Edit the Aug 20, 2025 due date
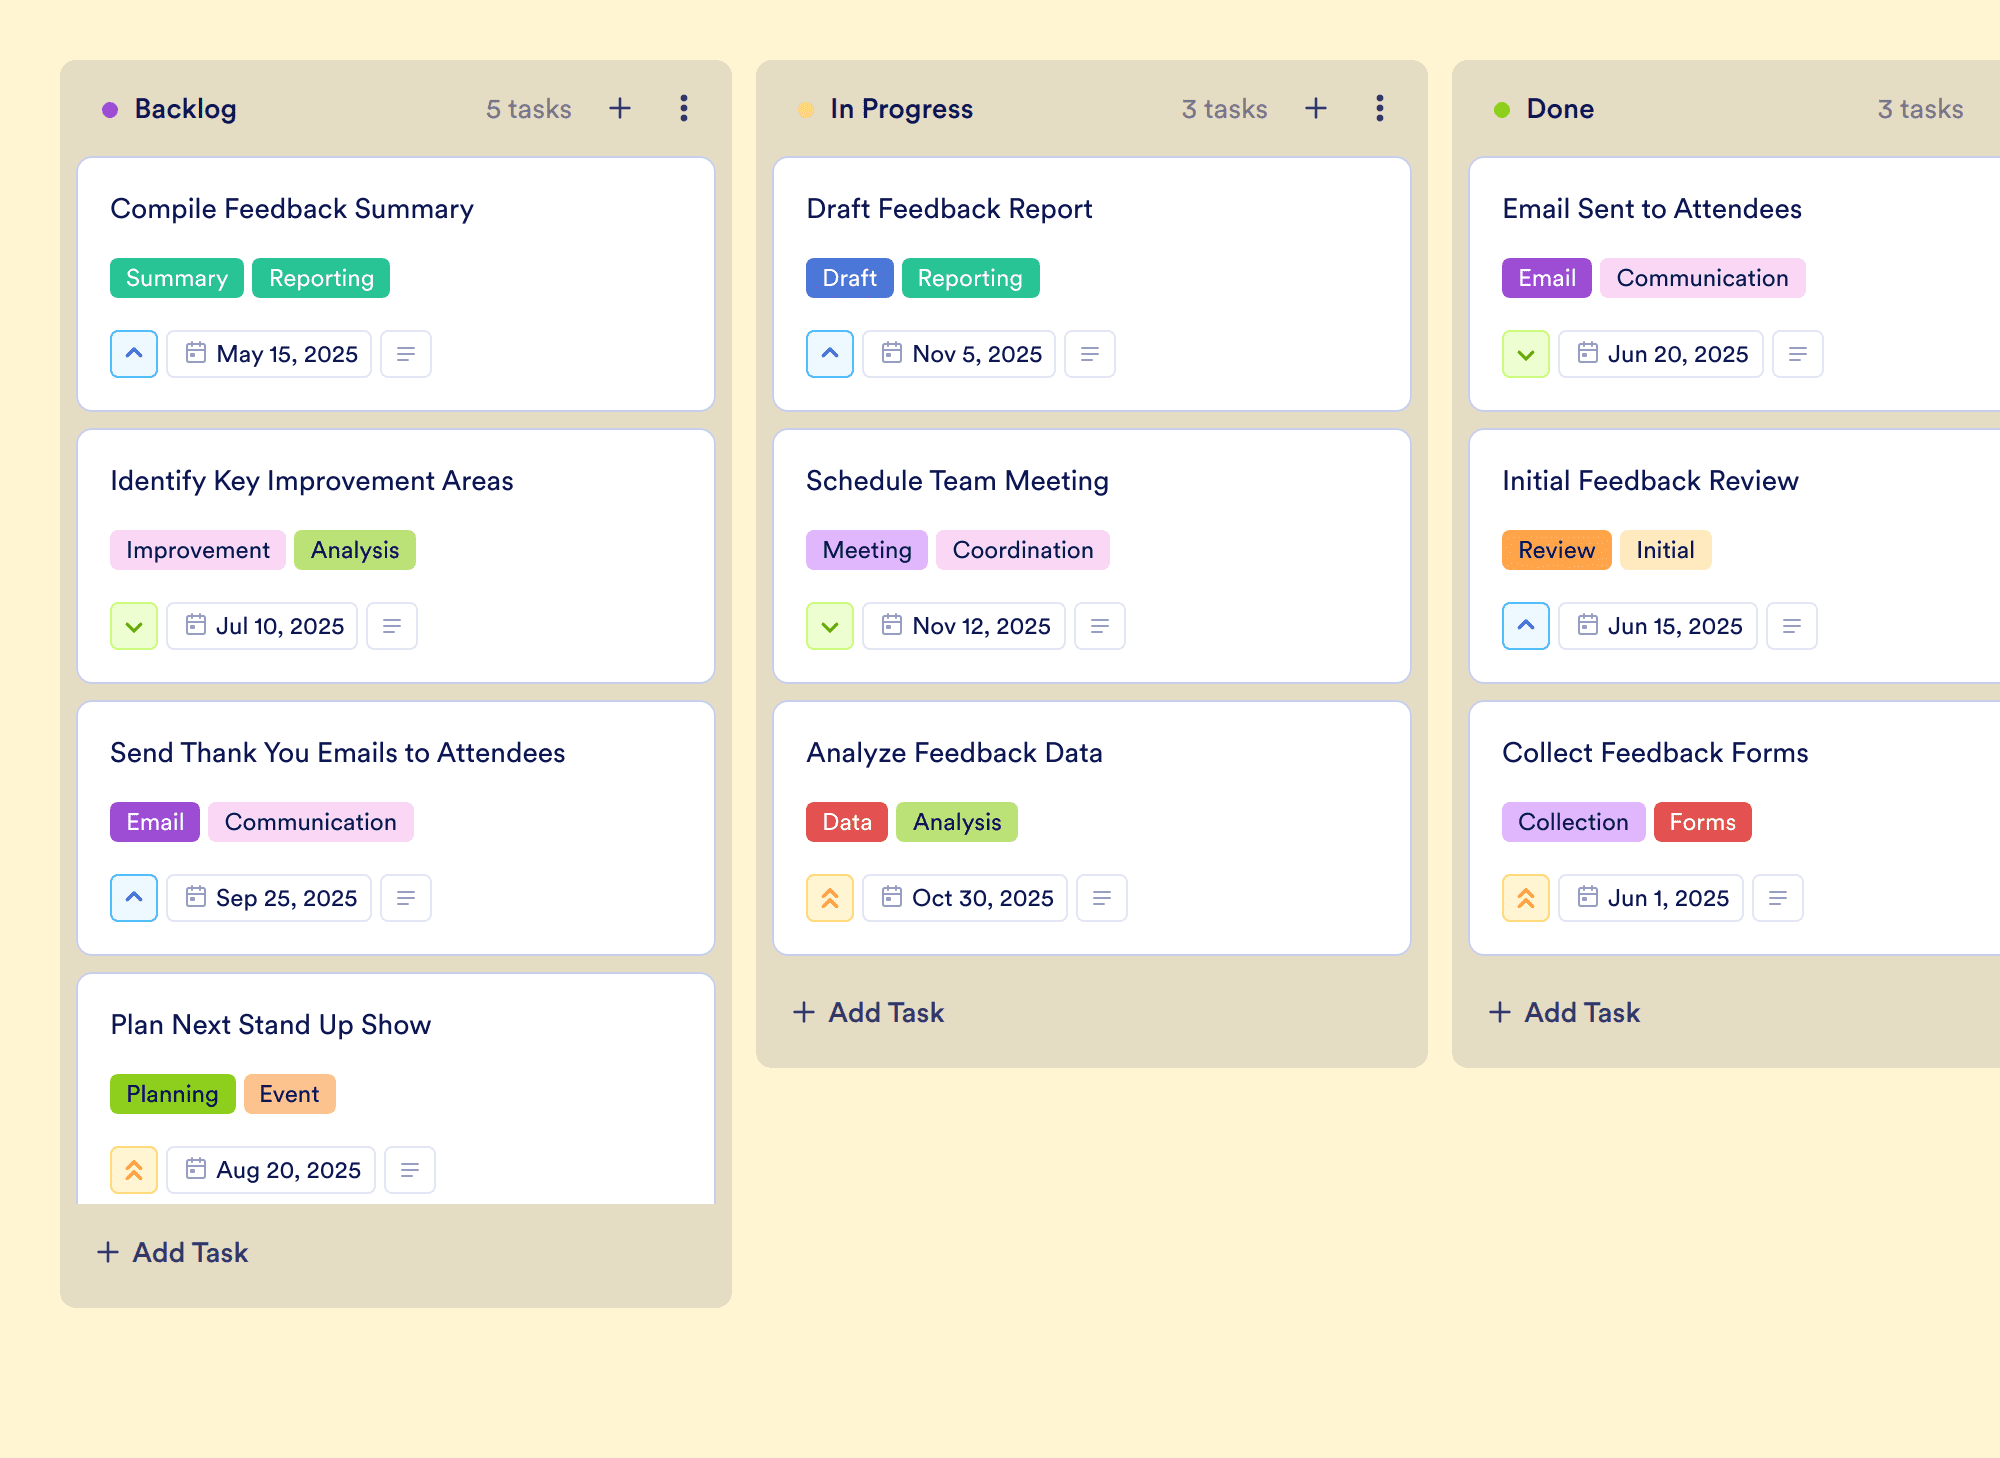The height and width of the screenshot is (1458, 2000). coord(271,1170)
